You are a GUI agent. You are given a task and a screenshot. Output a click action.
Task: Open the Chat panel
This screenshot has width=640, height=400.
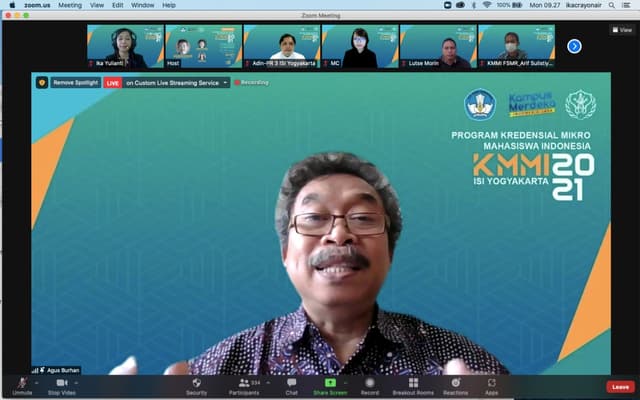click(x=291, y=386)
